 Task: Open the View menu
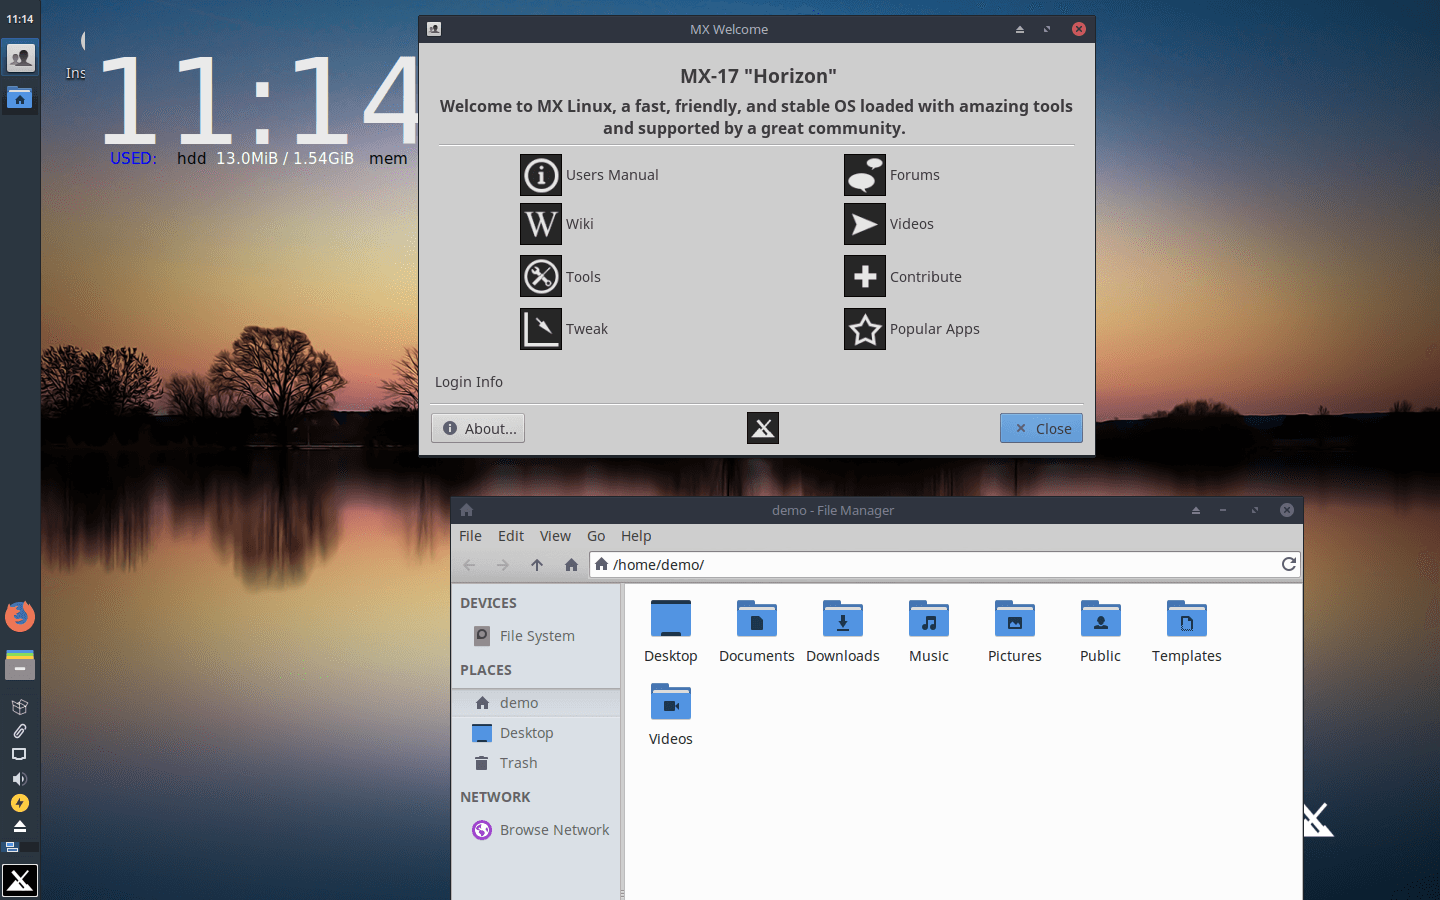(x=555, y=536)
